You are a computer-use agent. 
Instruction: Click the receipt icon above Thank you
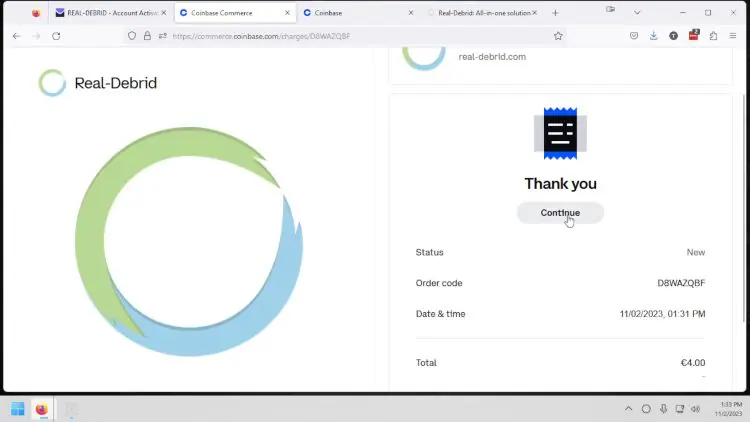pos(560,133)
